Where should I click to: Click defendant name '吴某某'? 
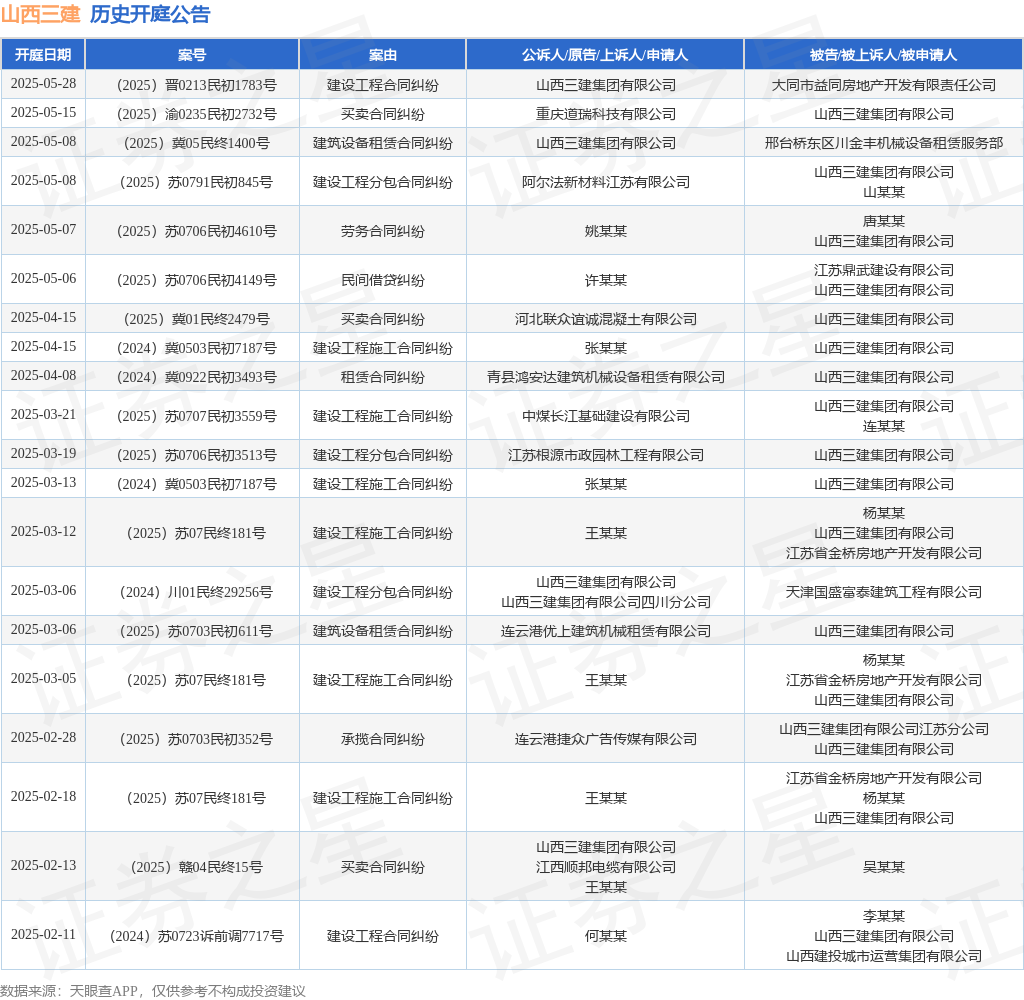click(x=884, y=867)
